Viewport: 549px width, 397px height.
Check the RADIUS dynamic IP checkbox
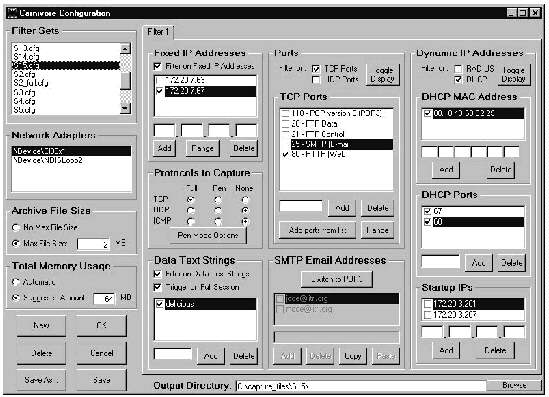(x=458, y=69)
